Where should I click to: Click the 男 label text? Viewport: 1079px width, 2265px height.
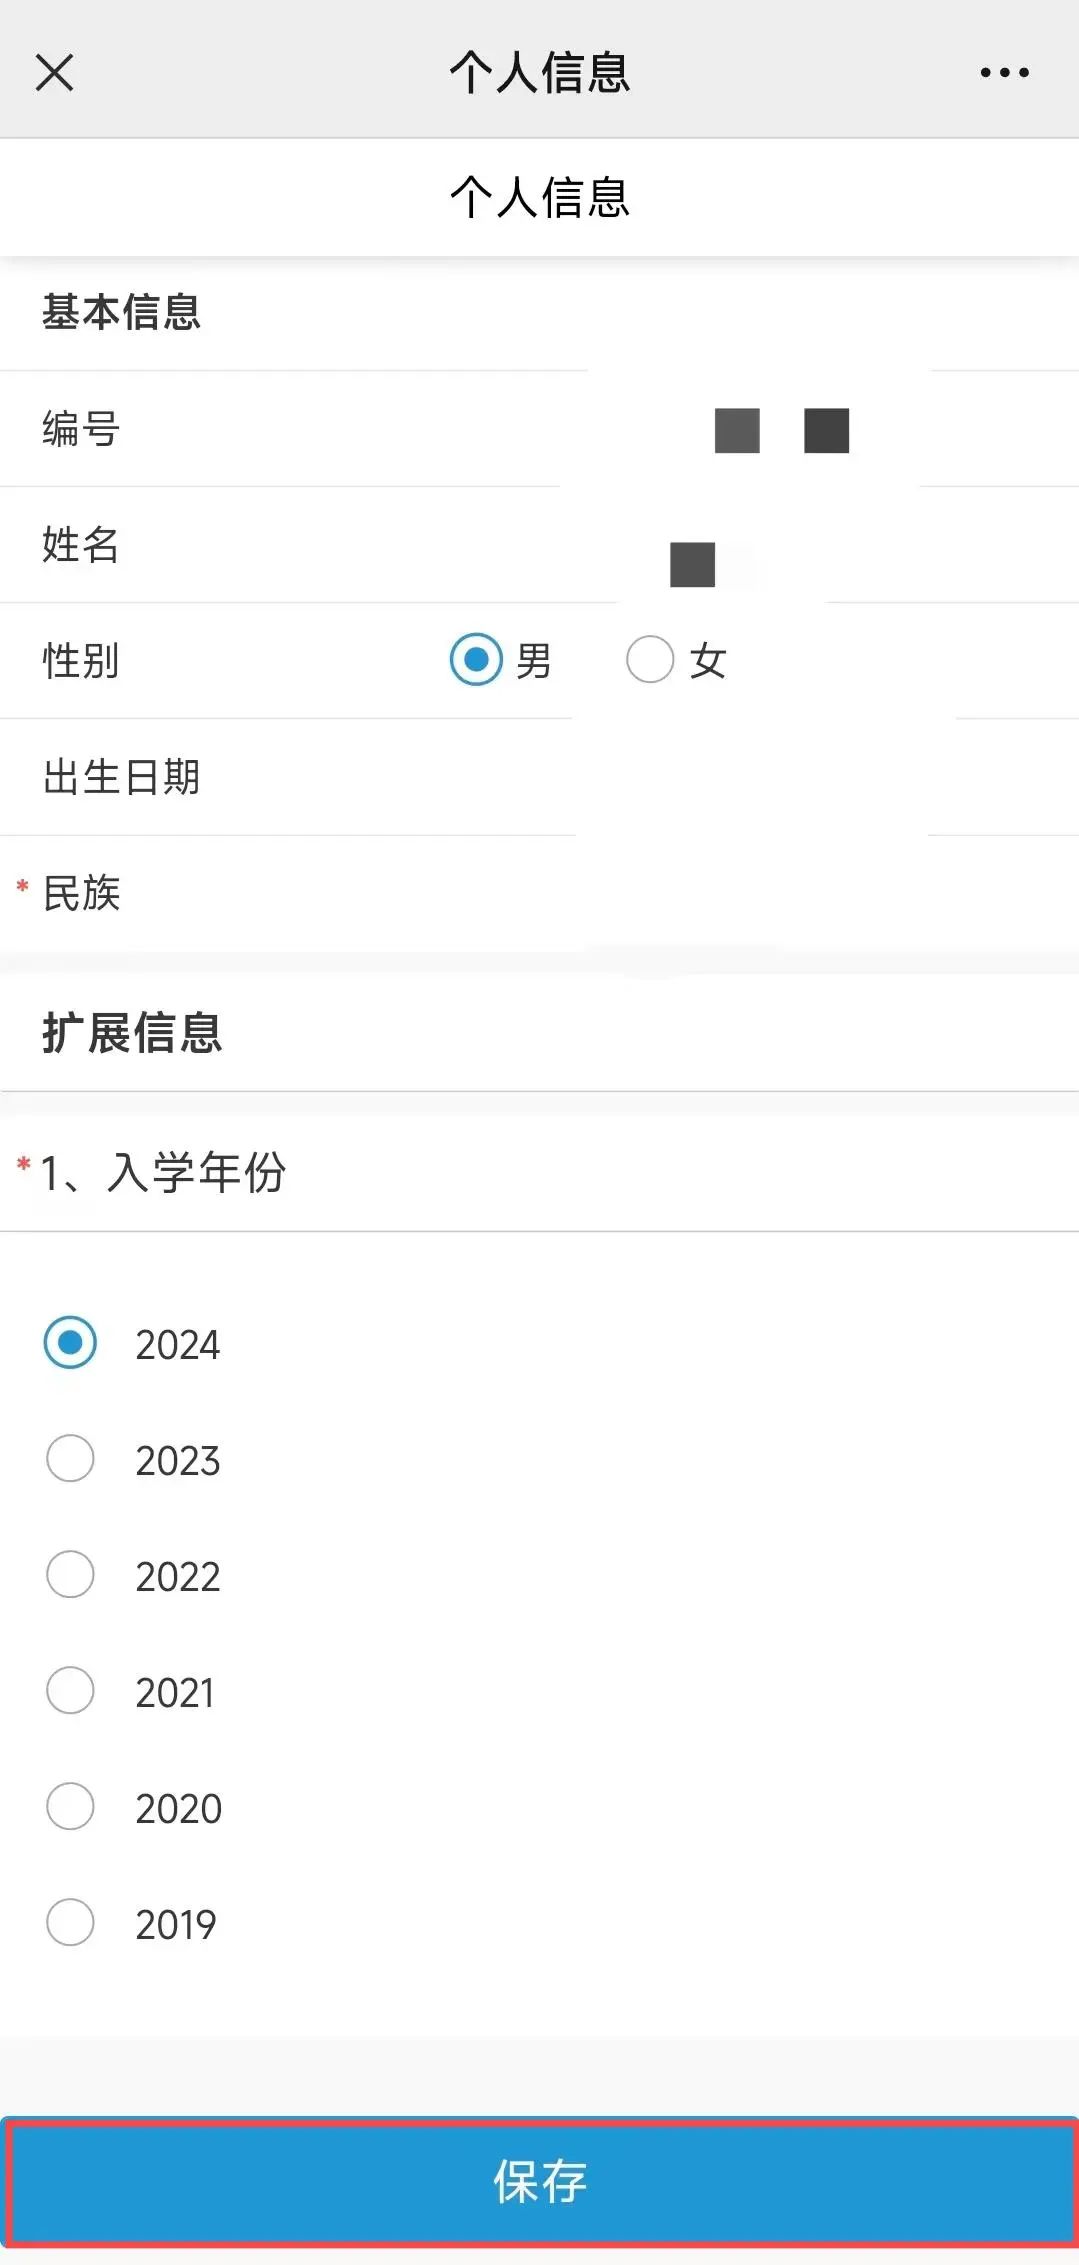click(x=534, y=661)
